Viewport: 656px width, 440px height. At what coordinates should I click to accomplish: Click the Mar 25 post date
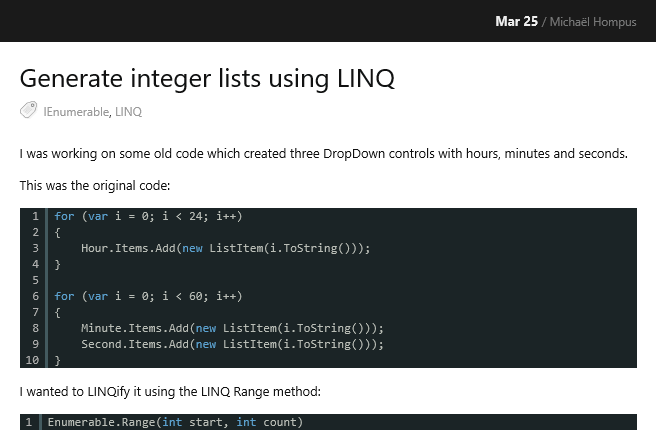[516, 21]
